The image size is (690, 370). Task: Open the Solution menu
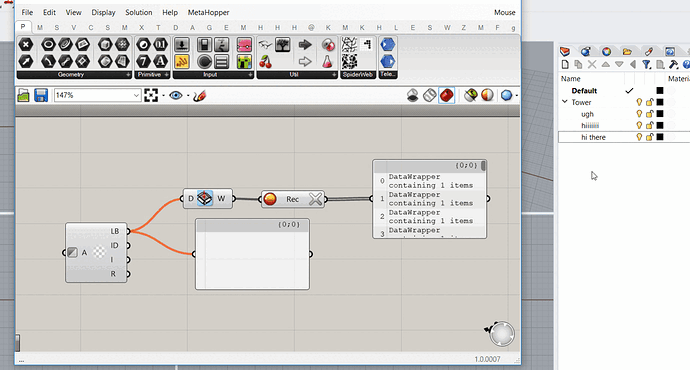click(x=139, y=12)
